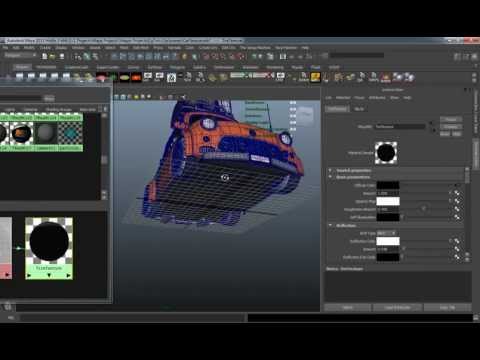Click the Reflection Color white swatch

[x=388, y=241]
